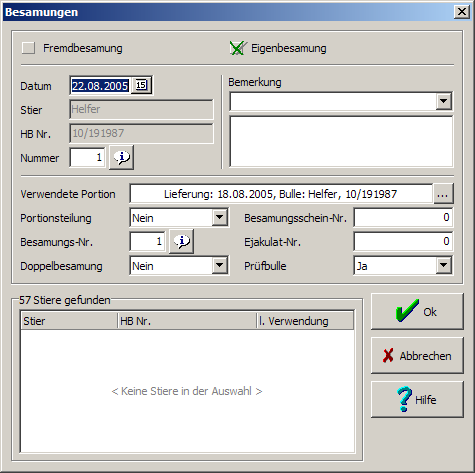Screen dimensions: 475x473
Task: Expand the Bemerkung dropdown list
Action: pos(444,101)
